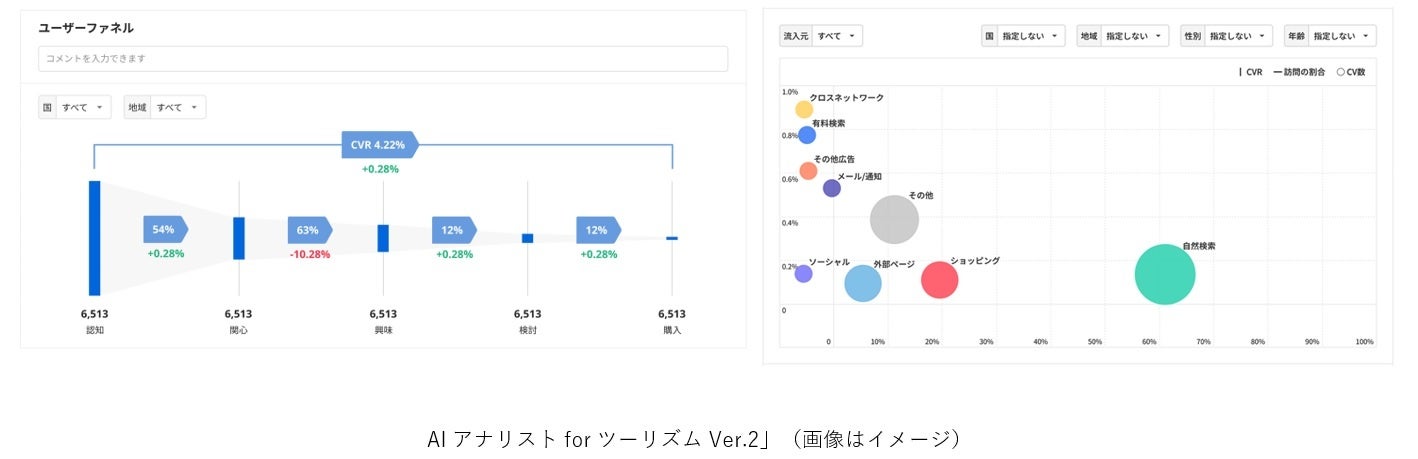This screenshot has width=1418, height=459.
Task: Toggle the CV数 legend item
Action: (1351, 72)
